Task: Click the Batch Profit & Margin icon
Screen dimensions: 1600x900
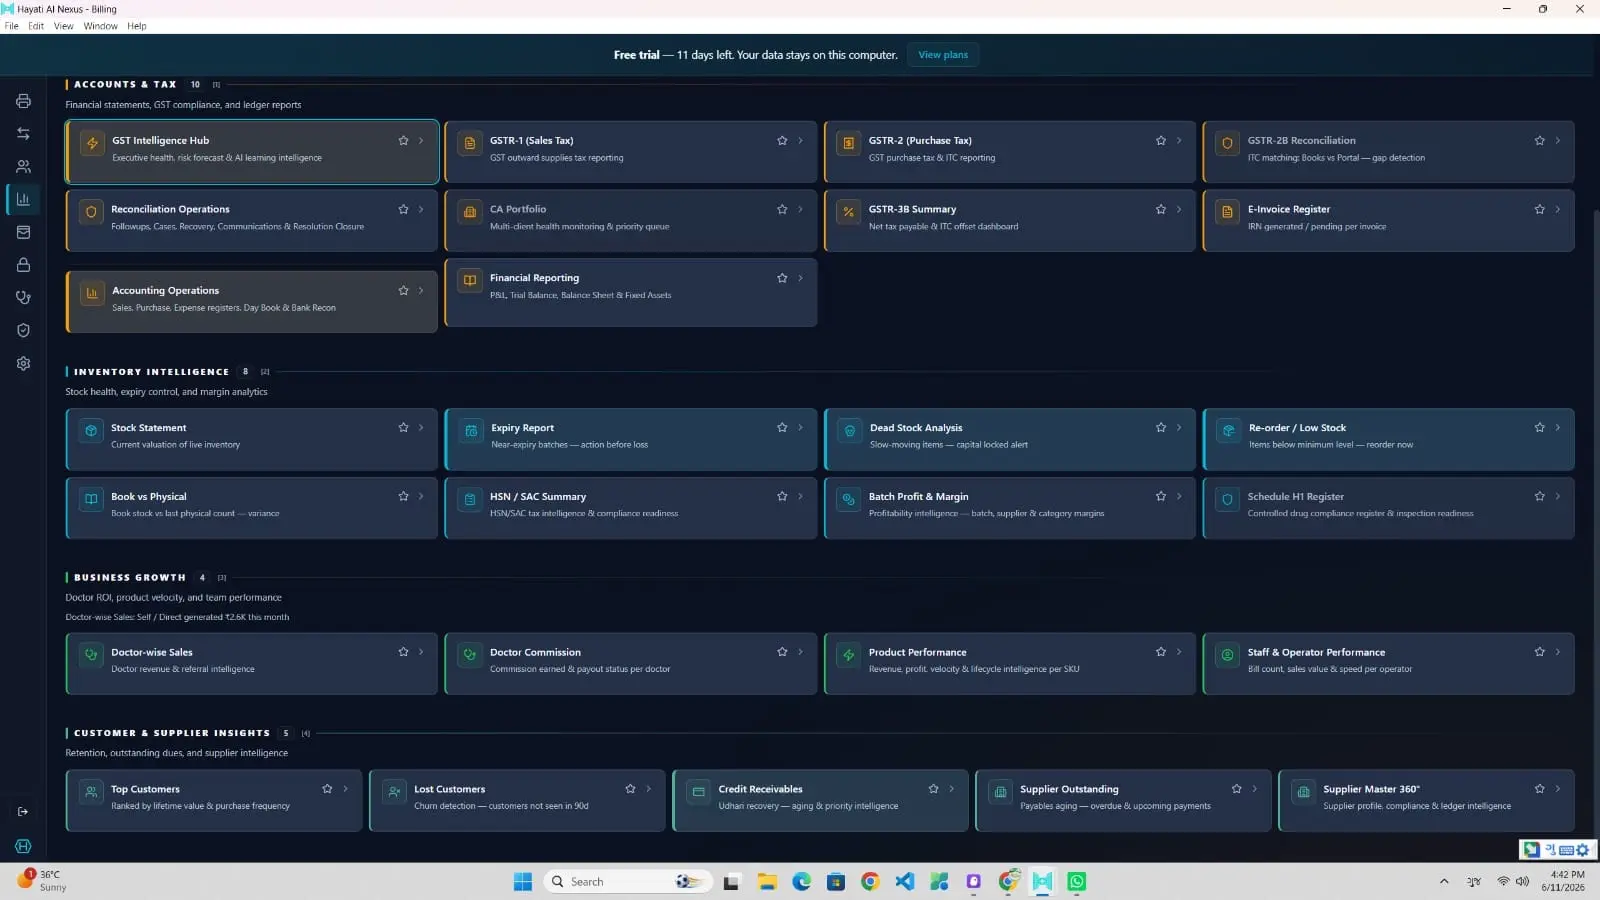Action: 848,499
